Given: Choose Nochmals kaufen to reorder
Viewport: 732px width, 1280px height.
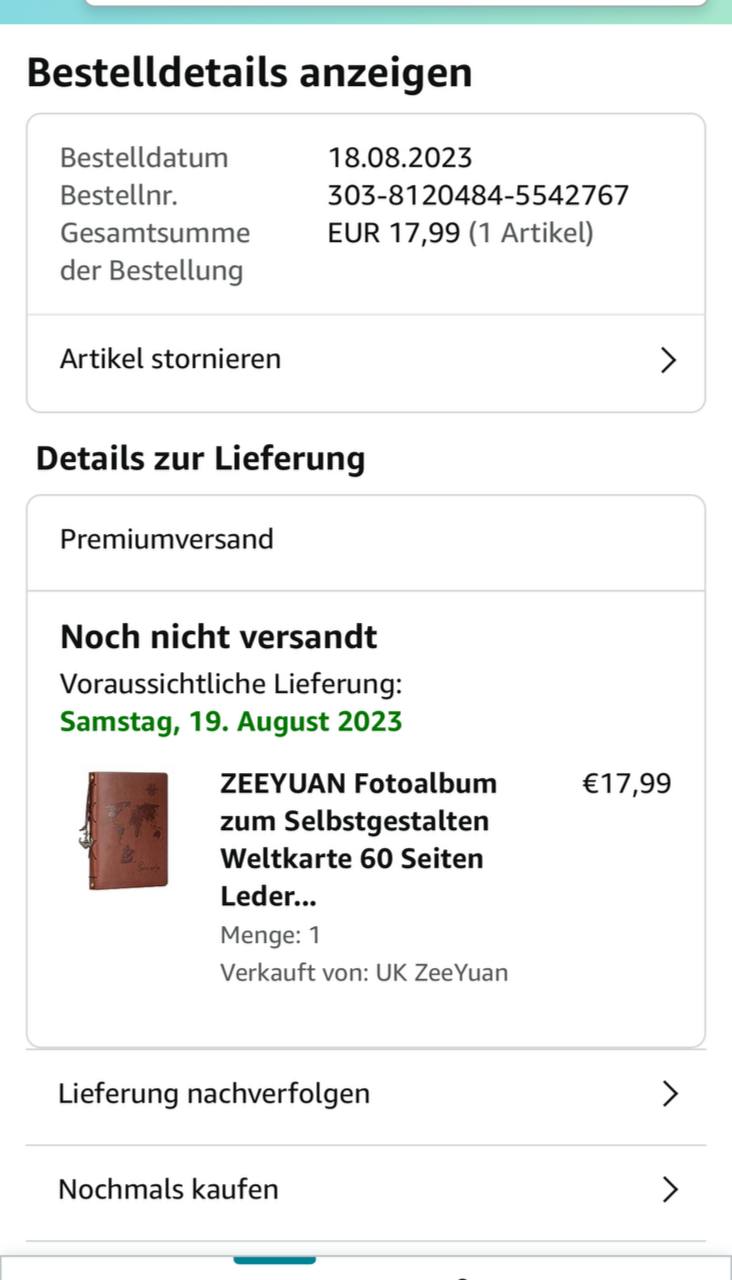Looking at the screenshot, I should 366,1190.
